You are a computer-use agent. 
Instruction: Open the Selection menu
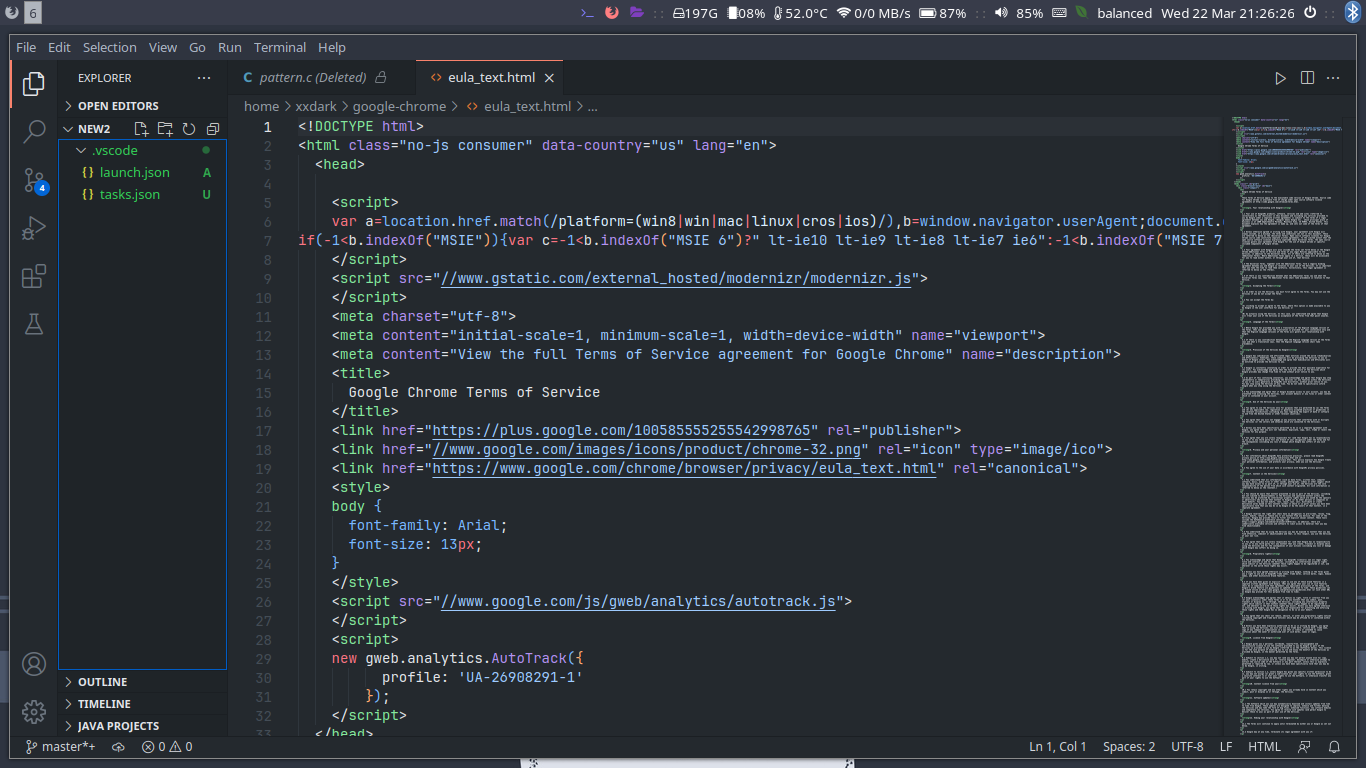(109, 47)
